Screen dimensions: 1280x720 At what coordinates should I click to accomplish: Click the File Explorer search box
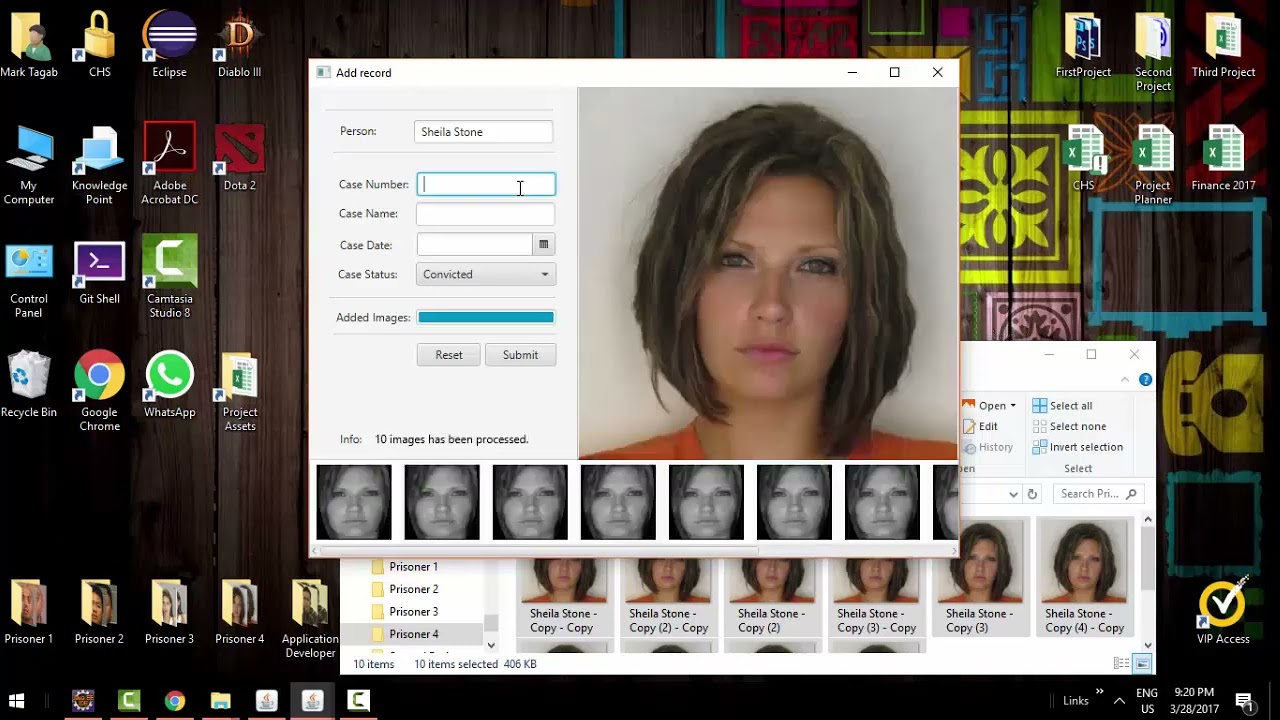click(x=1099, y=494)
